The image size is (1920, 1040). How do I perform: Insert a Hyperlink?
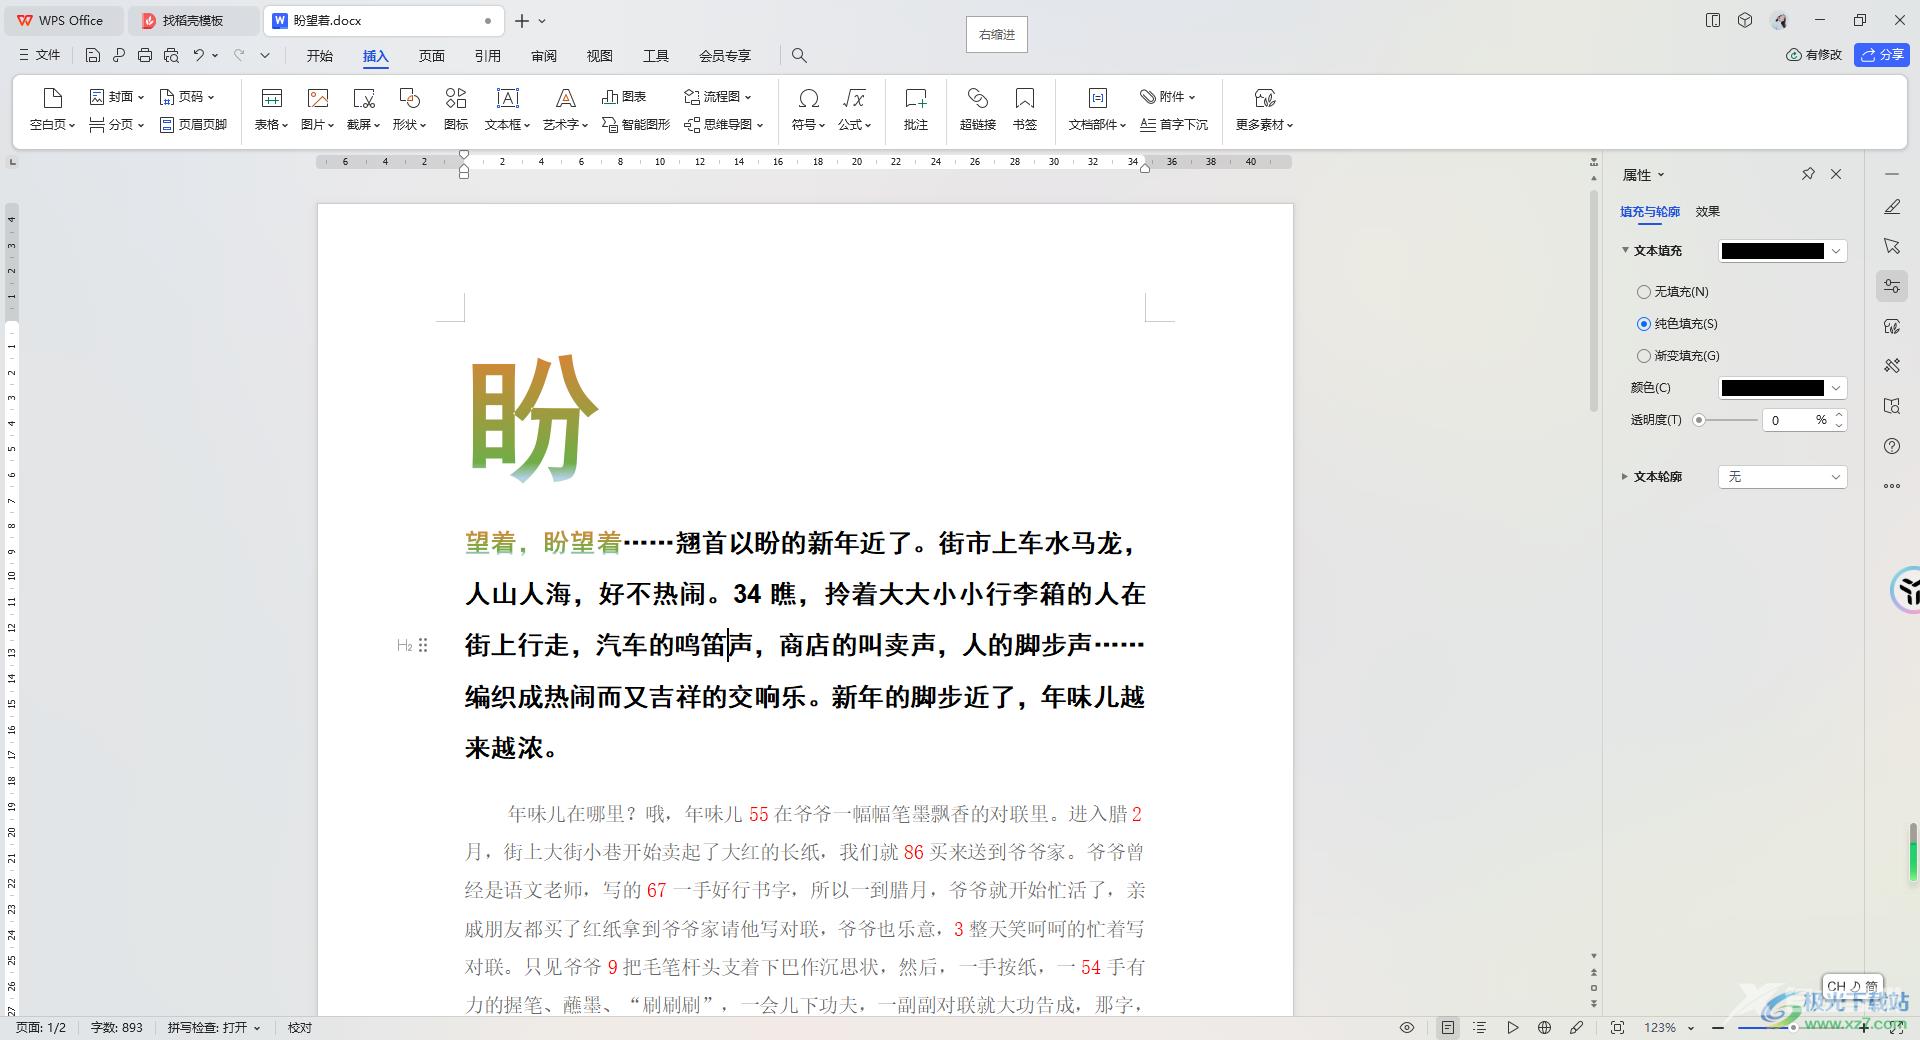click(977, 109)
